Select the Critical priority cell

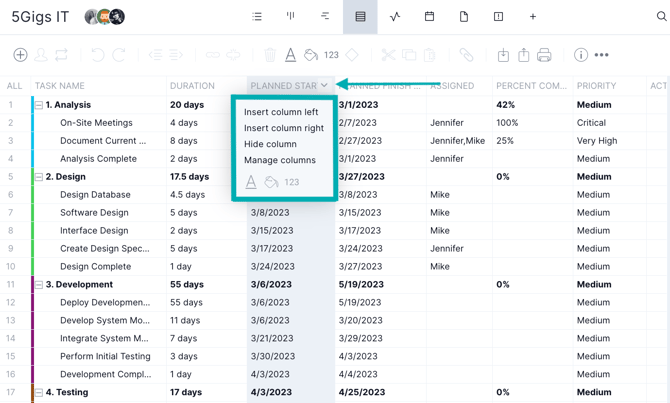(591, 123)
